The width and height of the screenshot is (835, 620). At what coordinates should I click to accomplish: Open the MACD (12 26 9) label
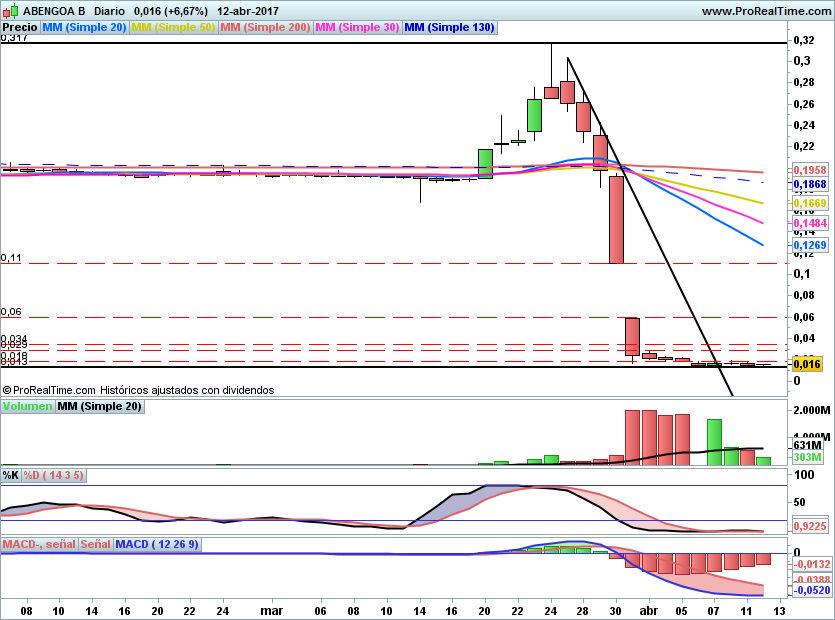tap(157, 545)
